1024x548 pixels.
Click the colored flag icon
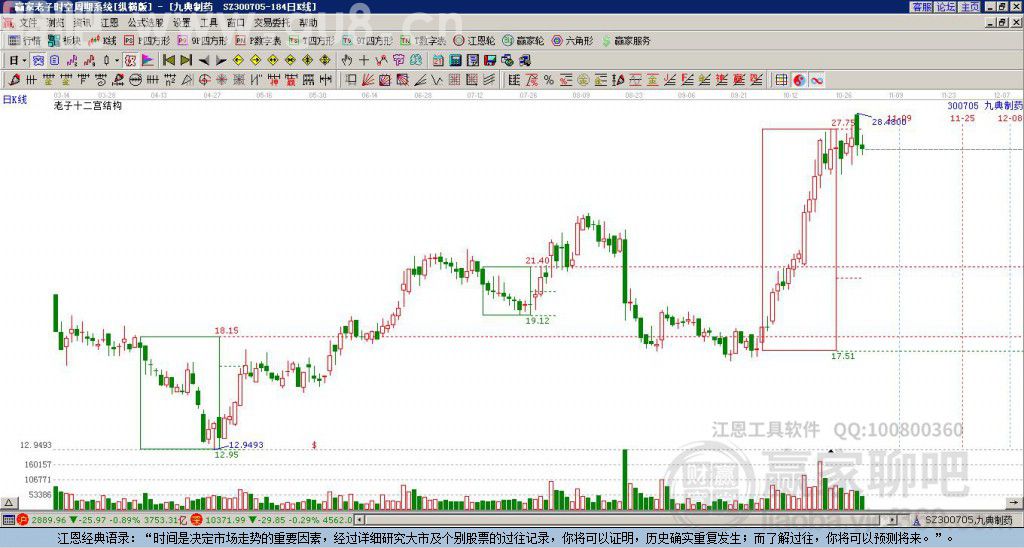[148, 61]
